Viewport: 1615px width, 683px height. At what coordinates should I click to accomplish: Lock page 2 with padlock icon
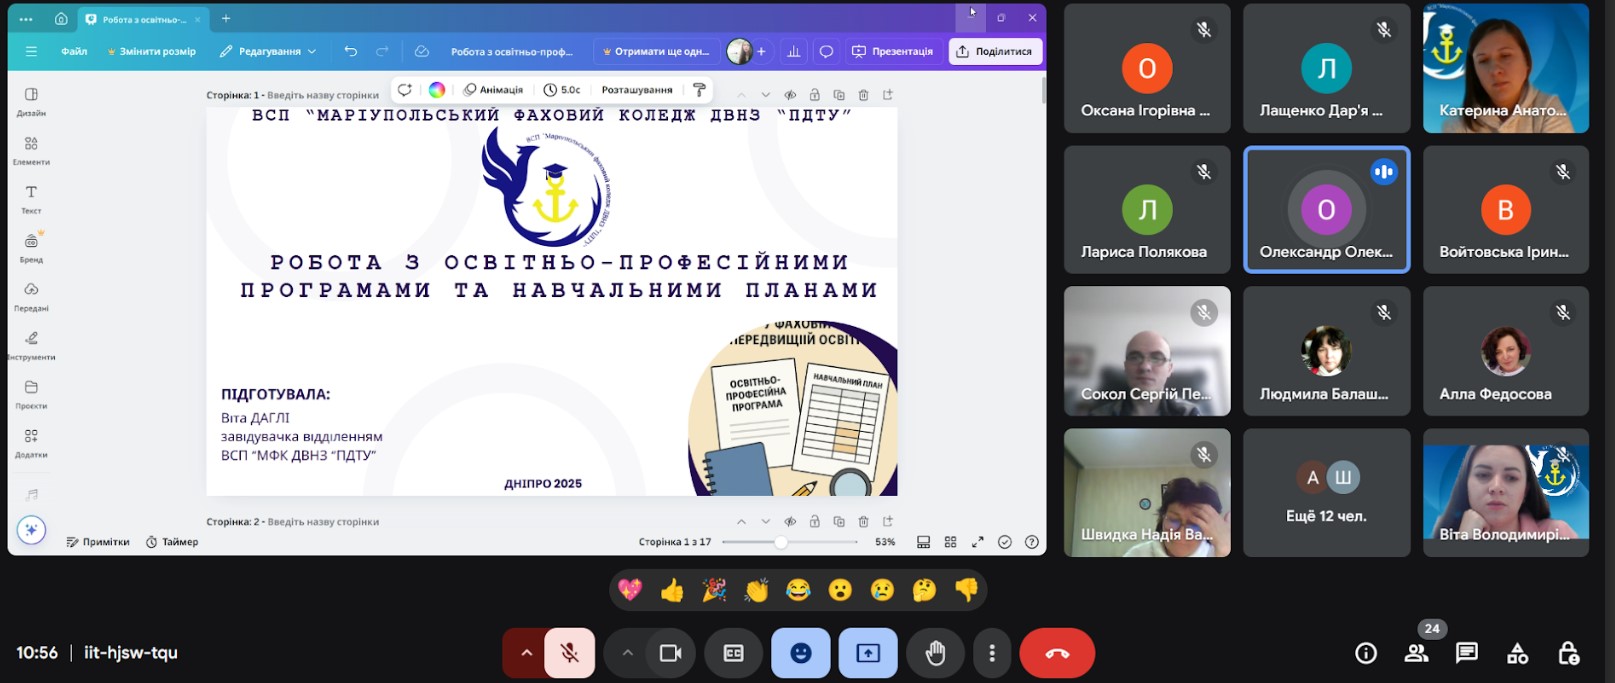(814, 521)
